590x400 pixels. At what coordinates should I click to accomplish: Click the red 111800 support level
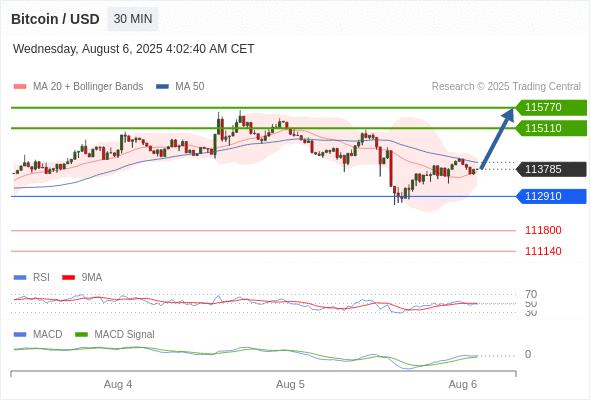tap(543, 230)
